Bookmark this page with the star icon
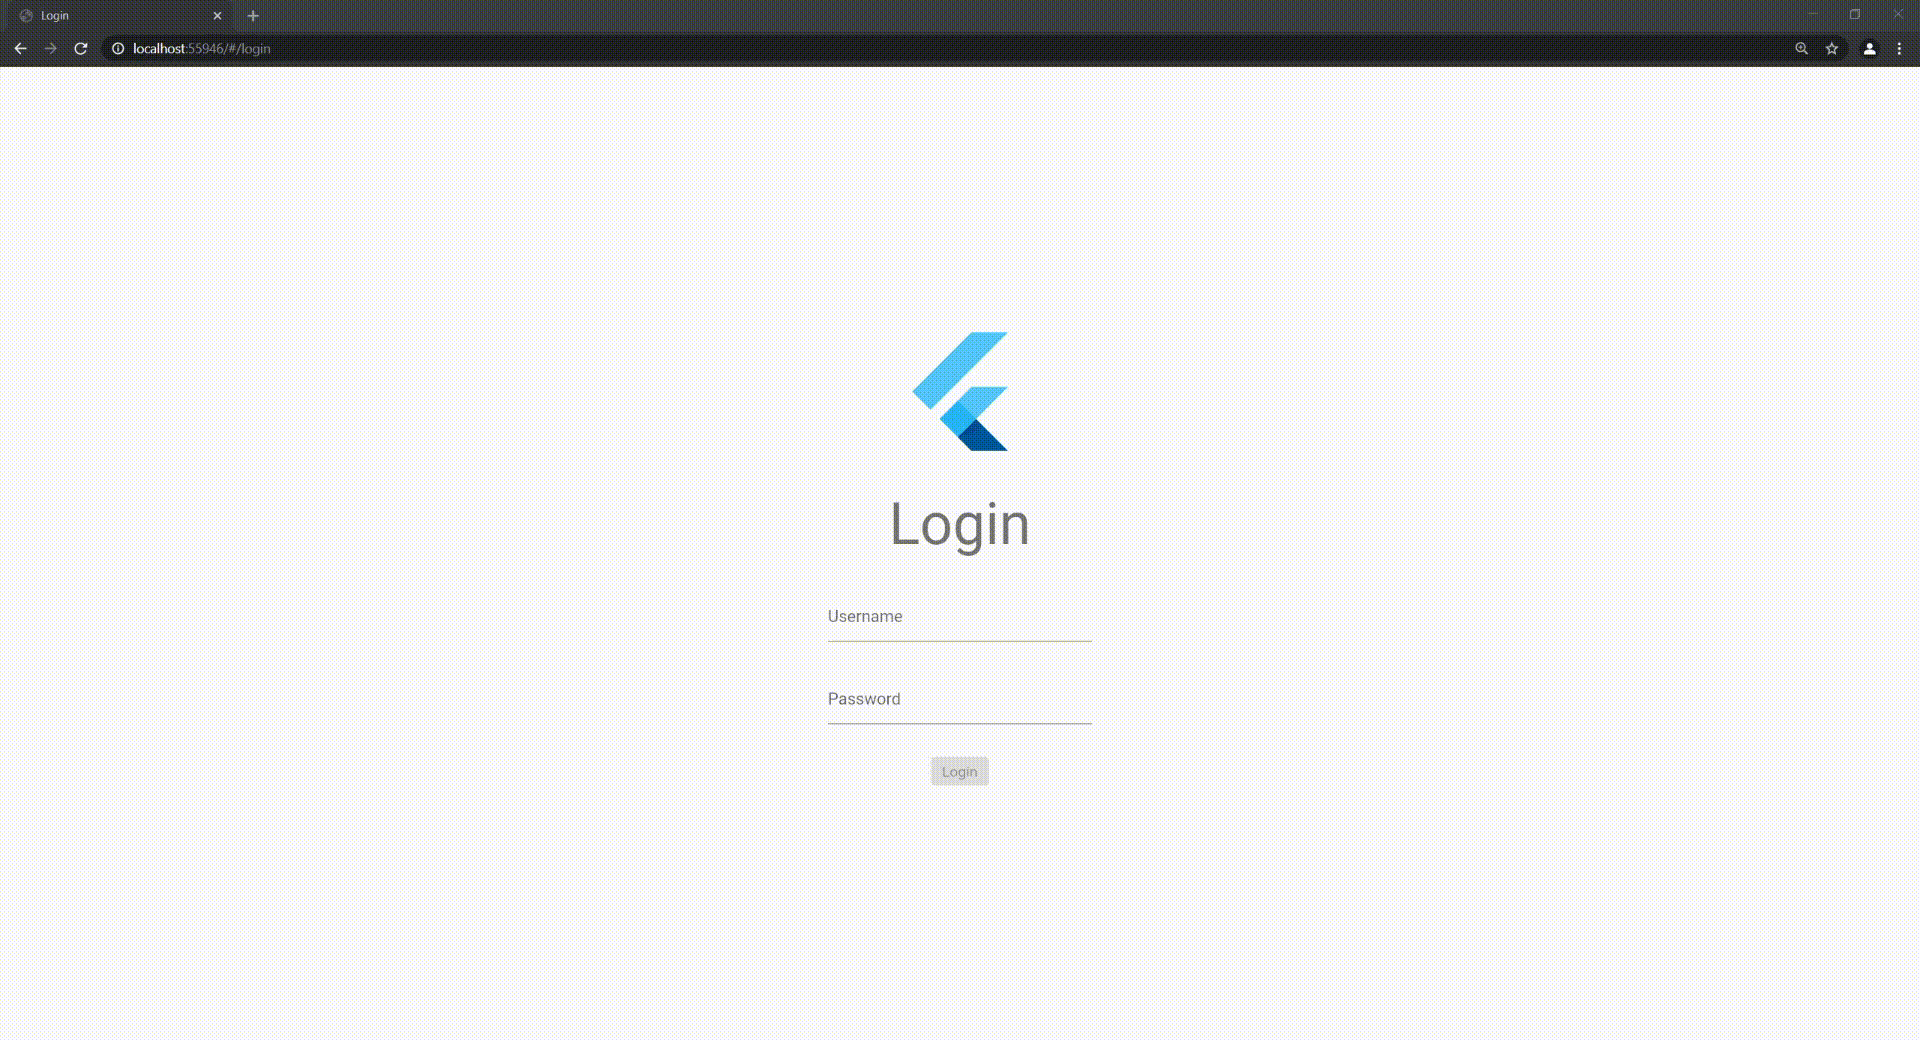1920x1040 pixels. click(1832, 48)
